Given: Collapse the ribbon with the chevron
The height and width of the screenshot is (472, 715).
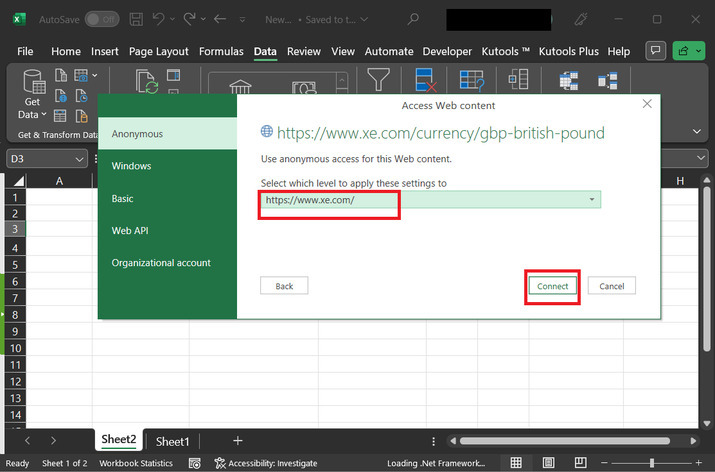Looking at the screenshot, I should coord(697,131).
